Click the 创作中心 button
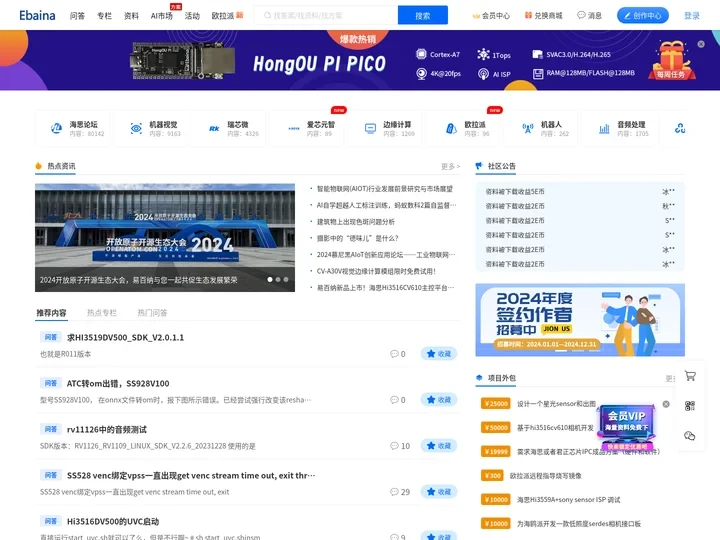Screen dimensions: 720x540 tap(642, 15)
